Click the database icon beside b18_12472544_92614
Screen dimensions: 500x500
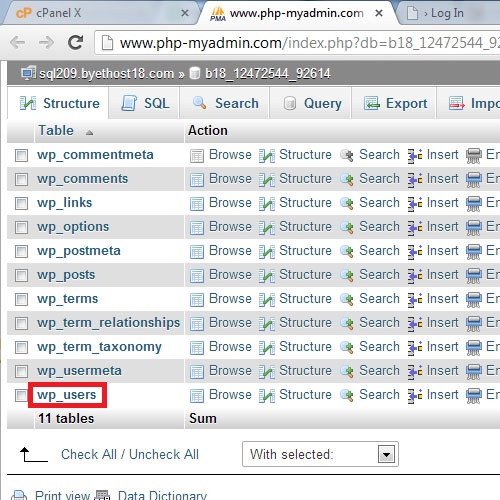point(195,73)
